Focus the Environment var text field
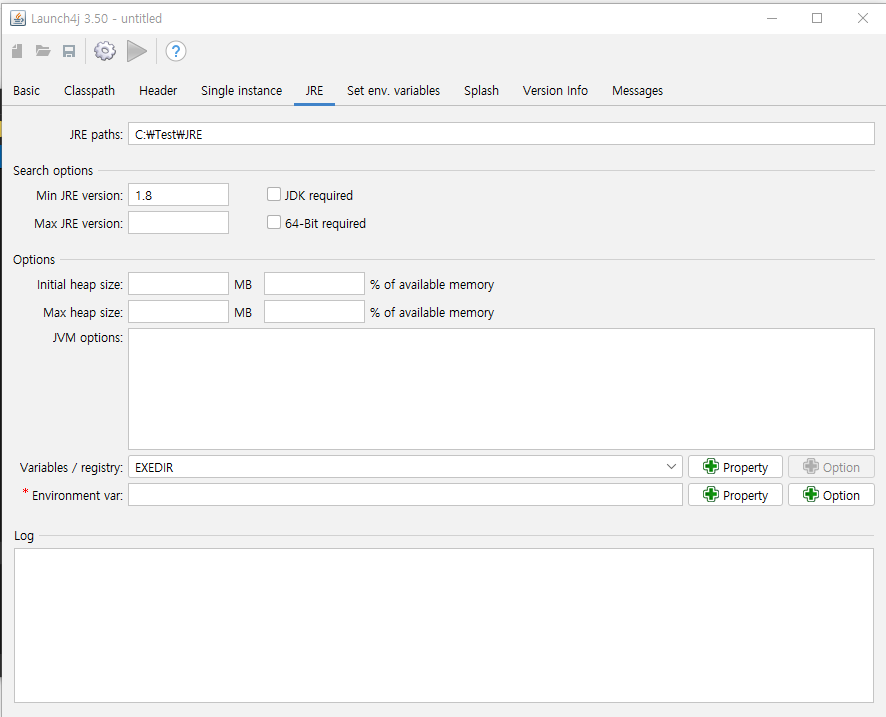Viewport: 886px width, 717px height. pyautogui.click(x=405, y=495)
